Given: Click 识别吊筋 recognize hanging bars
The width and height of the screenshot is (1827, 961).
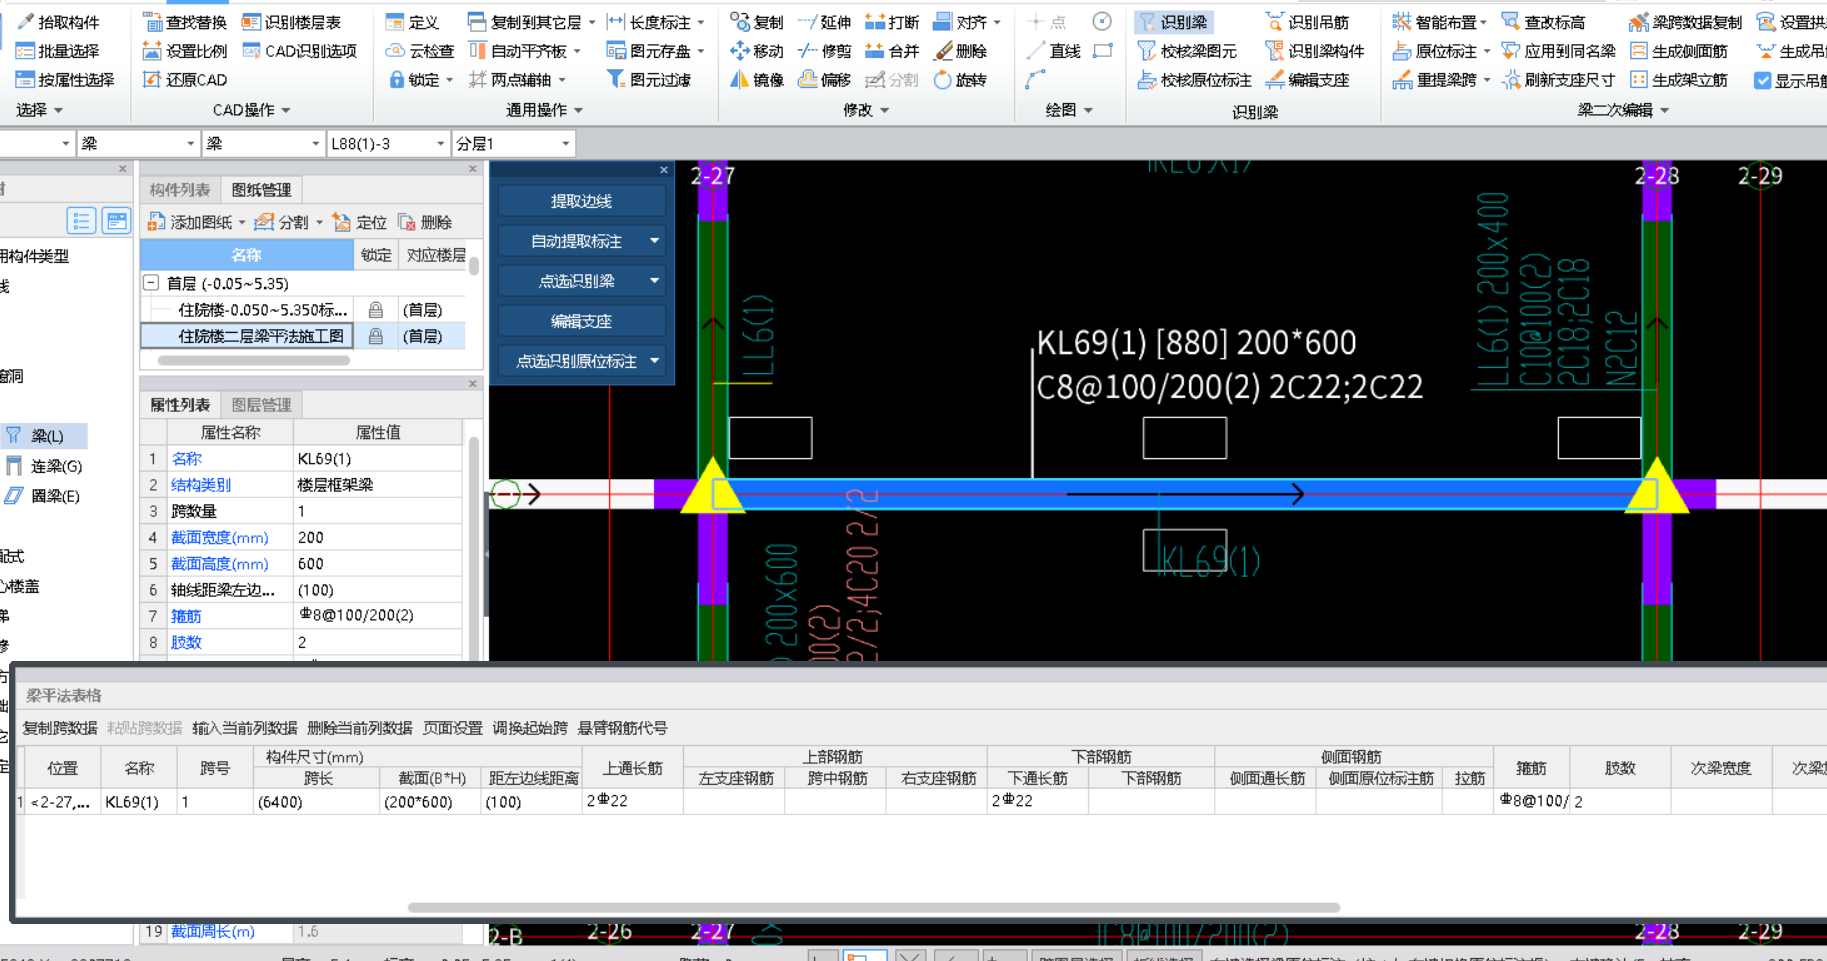Looking at the screenshot, I should [x=1307, y=22].
